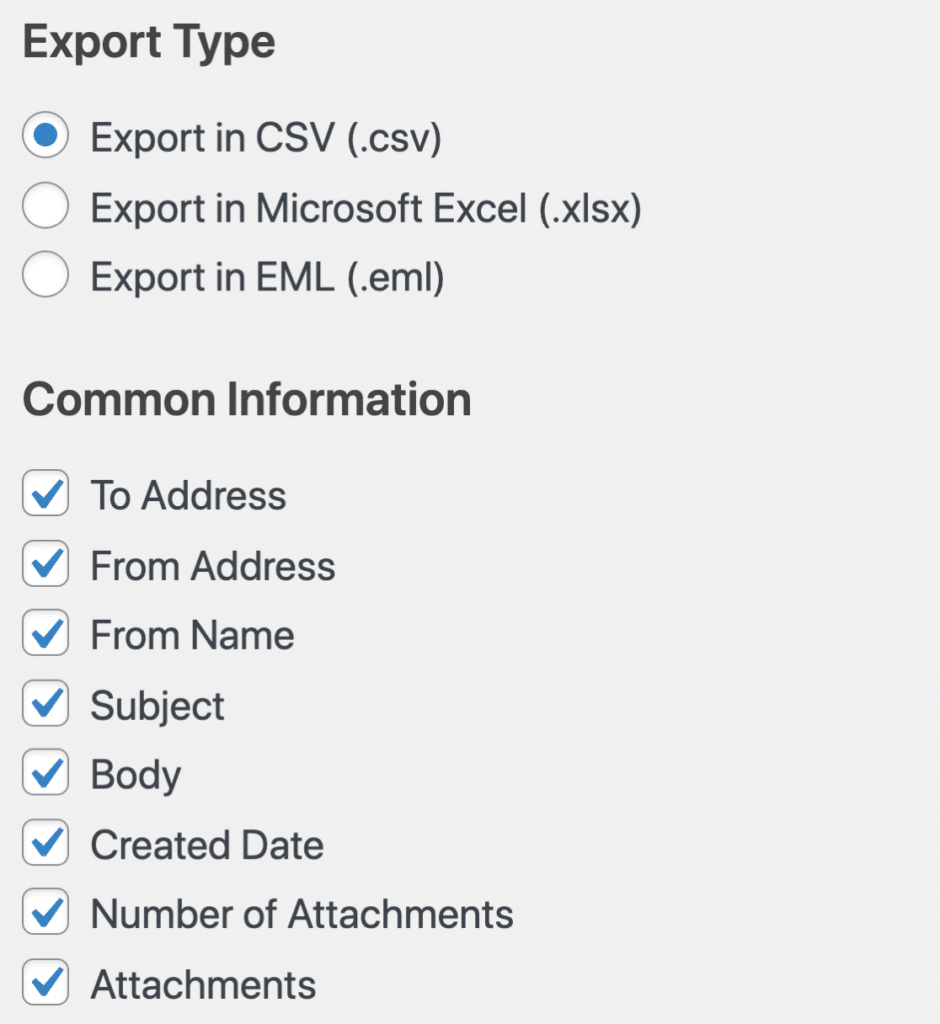
Task: Uncheck Subject from Common Information
Action: point(45,703)
